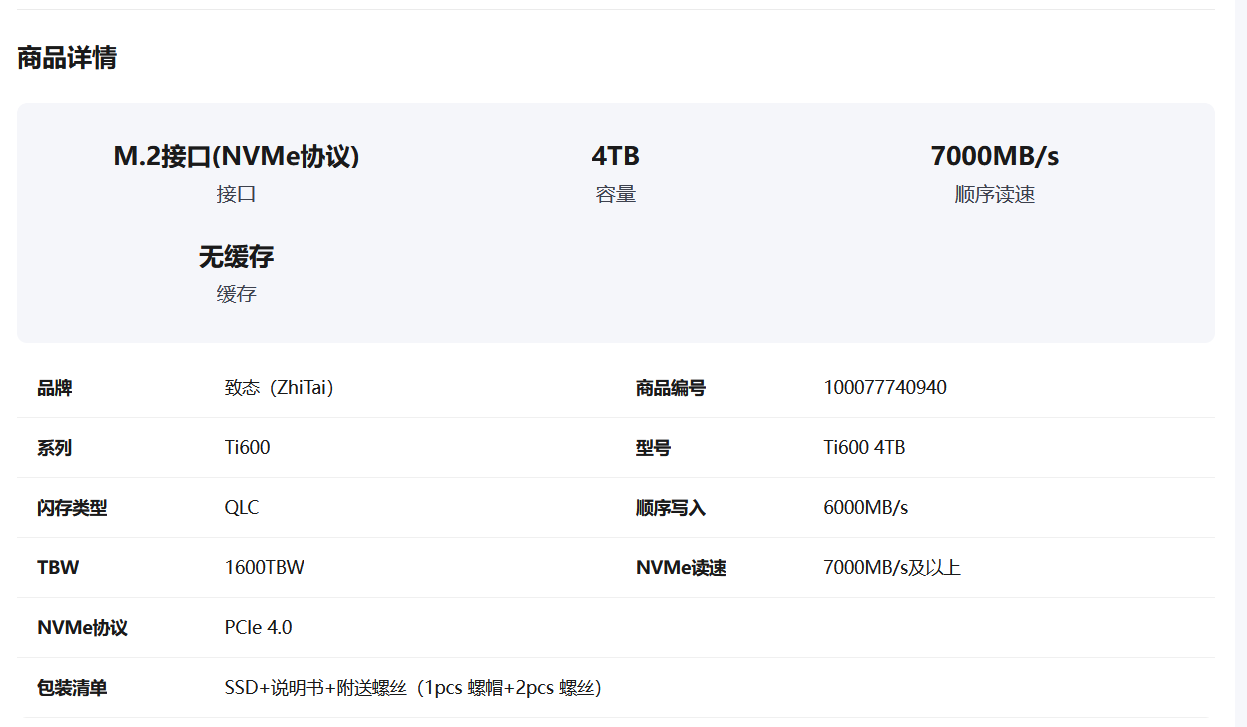Click the 型号 value Ti600 4TB
Viewport: 1247px width, 727px height.
point(864,448)
